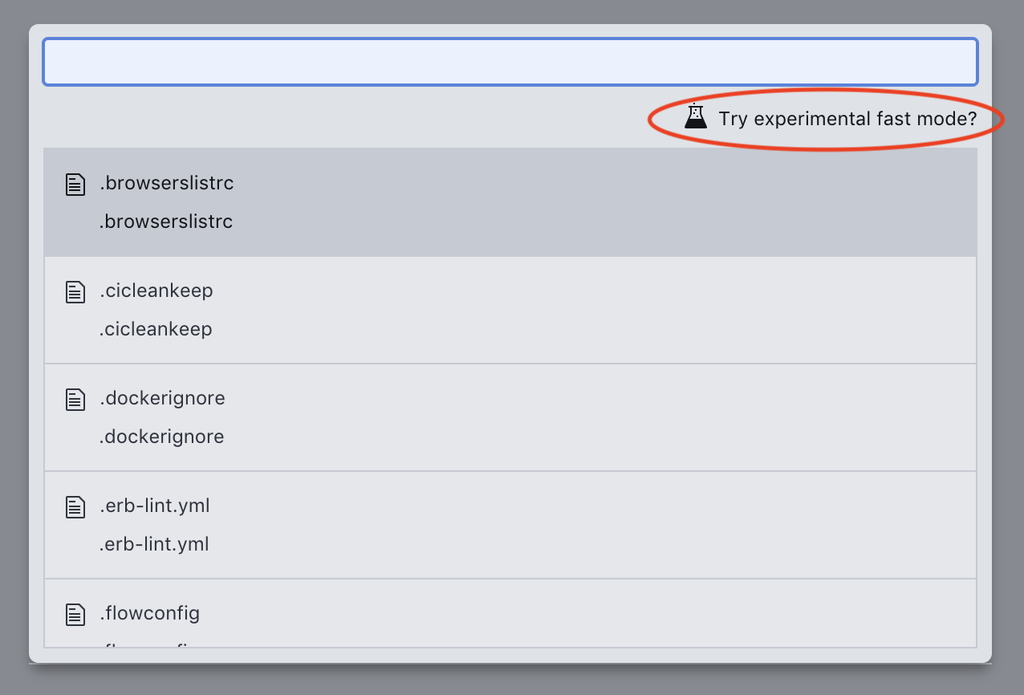Click the .browserslistrc path subtitle
This screenshot has width=1024, height=695.
tap(166, 222)
